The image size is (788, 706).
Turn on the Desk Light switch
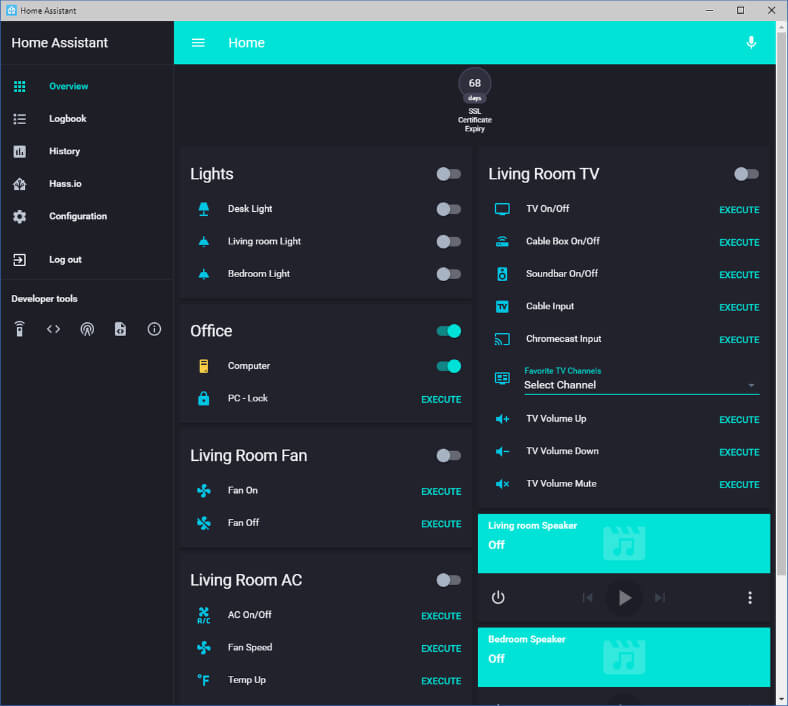[x=448, y=209]
